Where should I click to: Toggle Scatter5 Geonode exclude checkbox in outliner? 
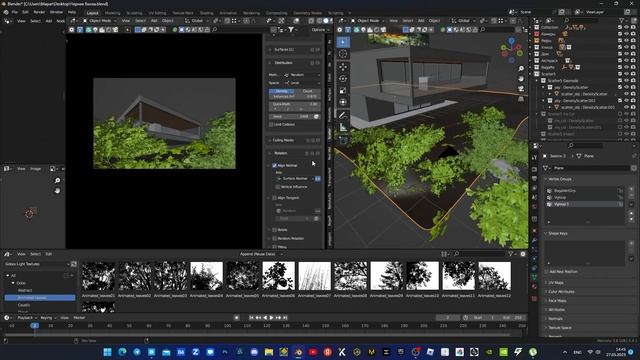(620, 80)
